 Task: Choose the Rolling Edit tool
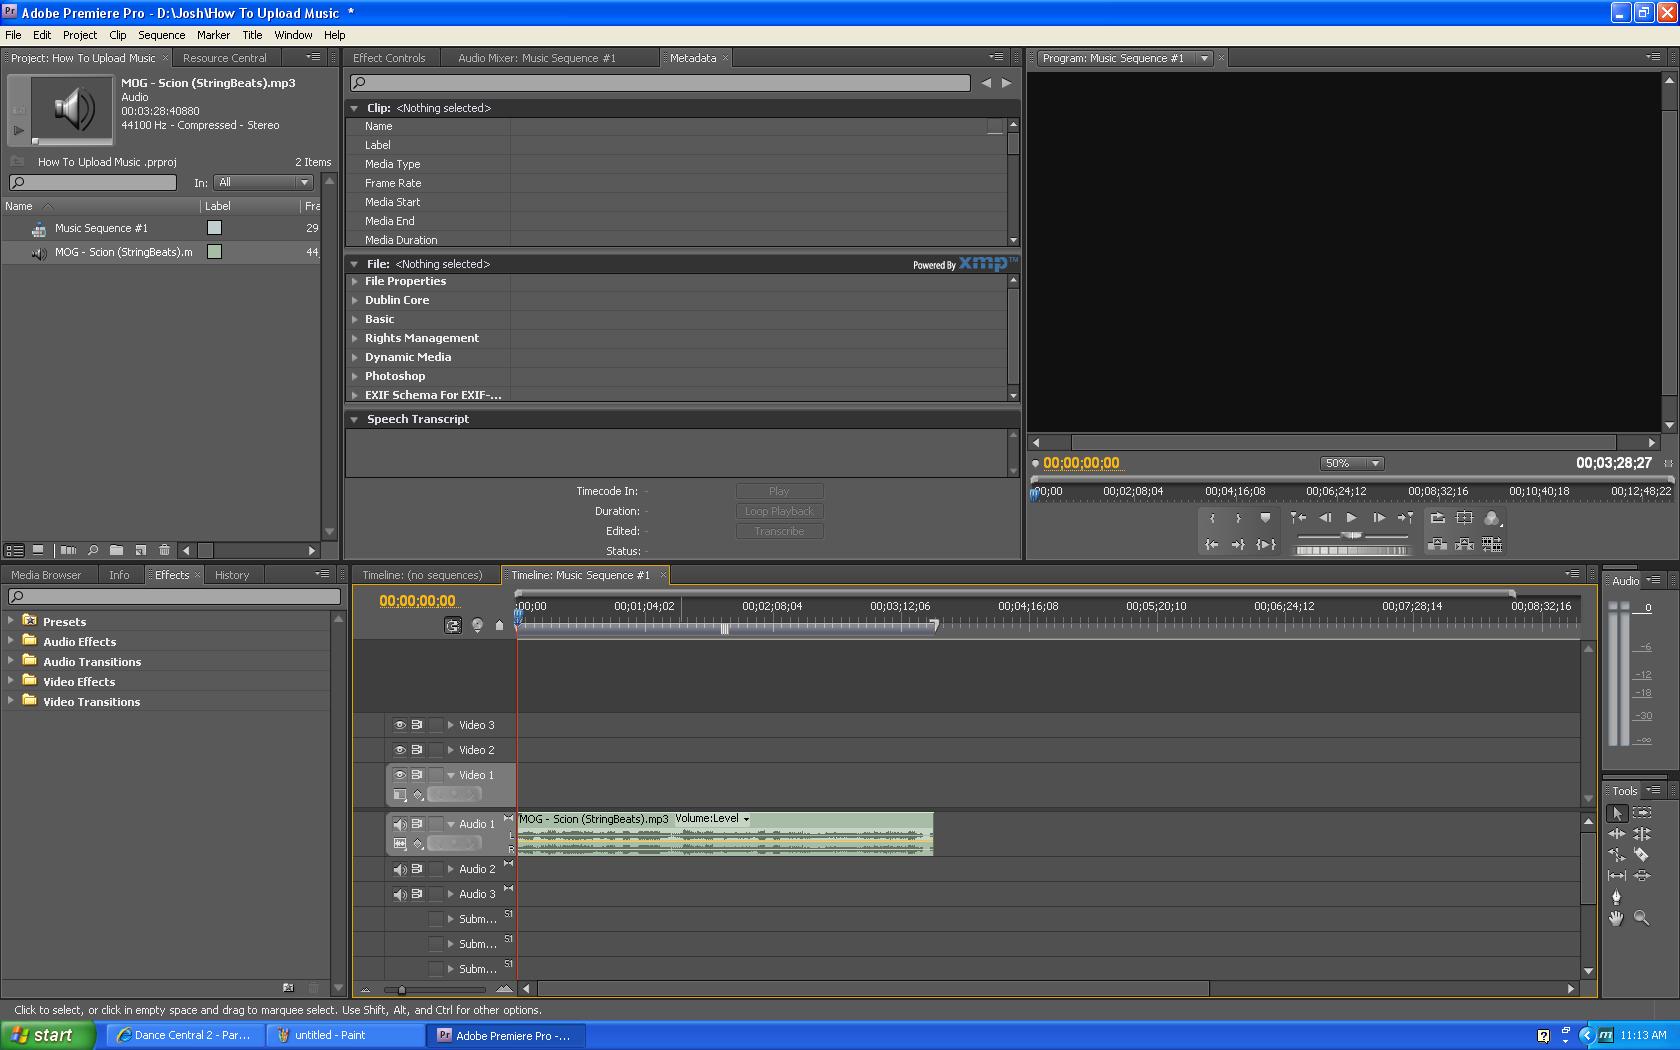[x=1642, y=834]
